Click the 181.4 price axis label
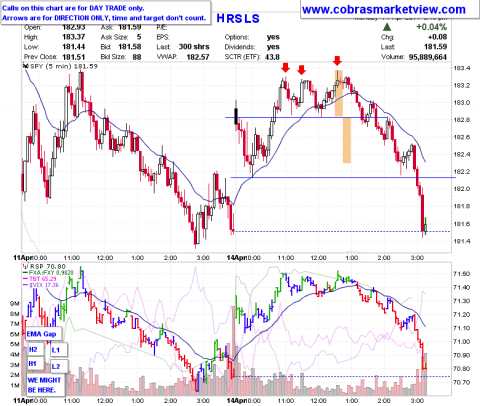This screenshot has height=406, width=480. pos(462,241)
